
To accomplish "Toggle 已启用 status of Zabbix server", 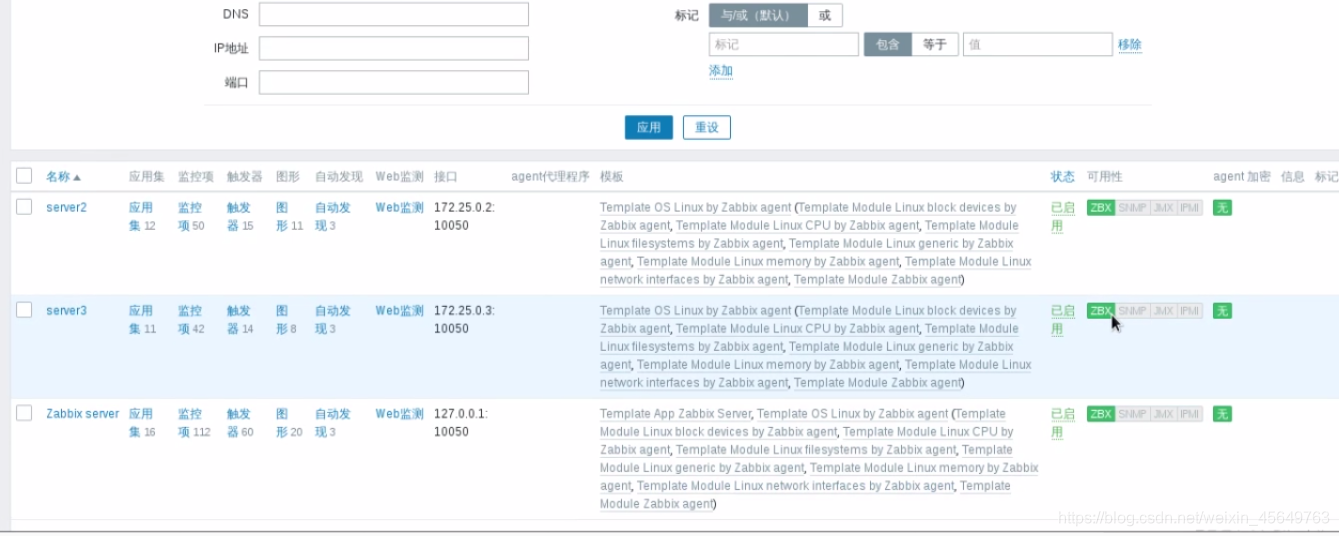I will [x=1063, y=422].
